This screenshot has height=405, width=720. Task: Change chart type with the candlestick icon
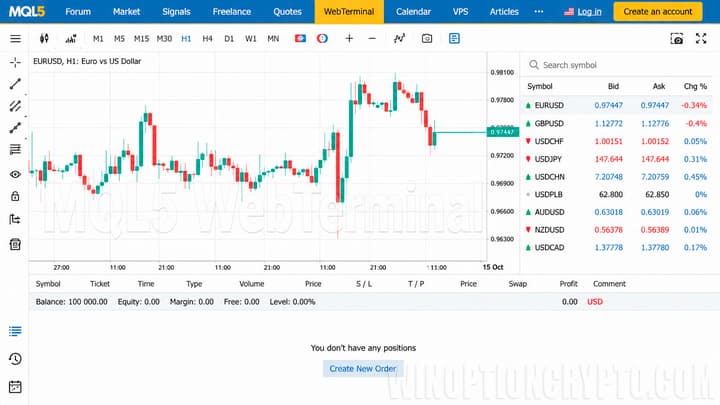click(44, 39)
